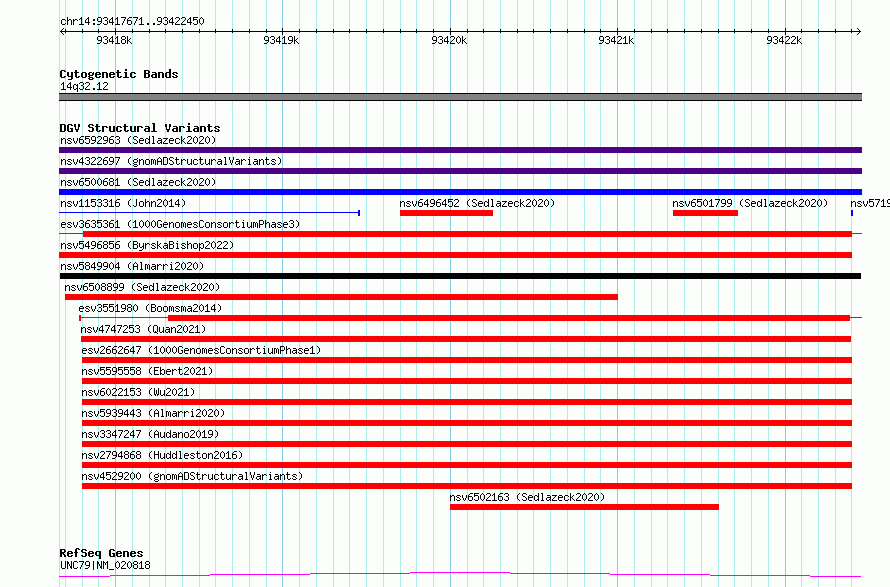Open the nsv6496452 (Sedlazeck2020) label

click(477, 203)
